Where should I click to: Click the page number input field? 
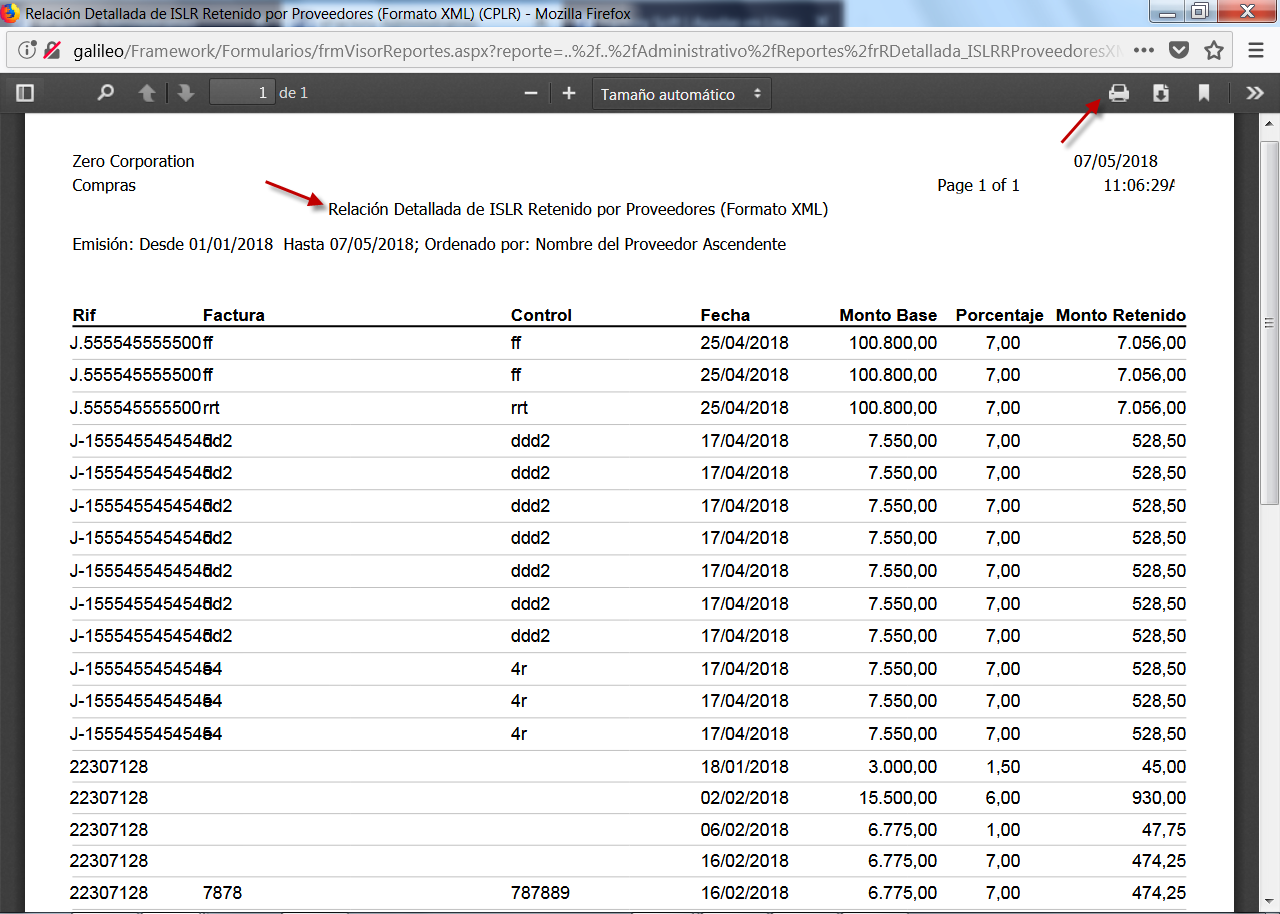(242, 94)
